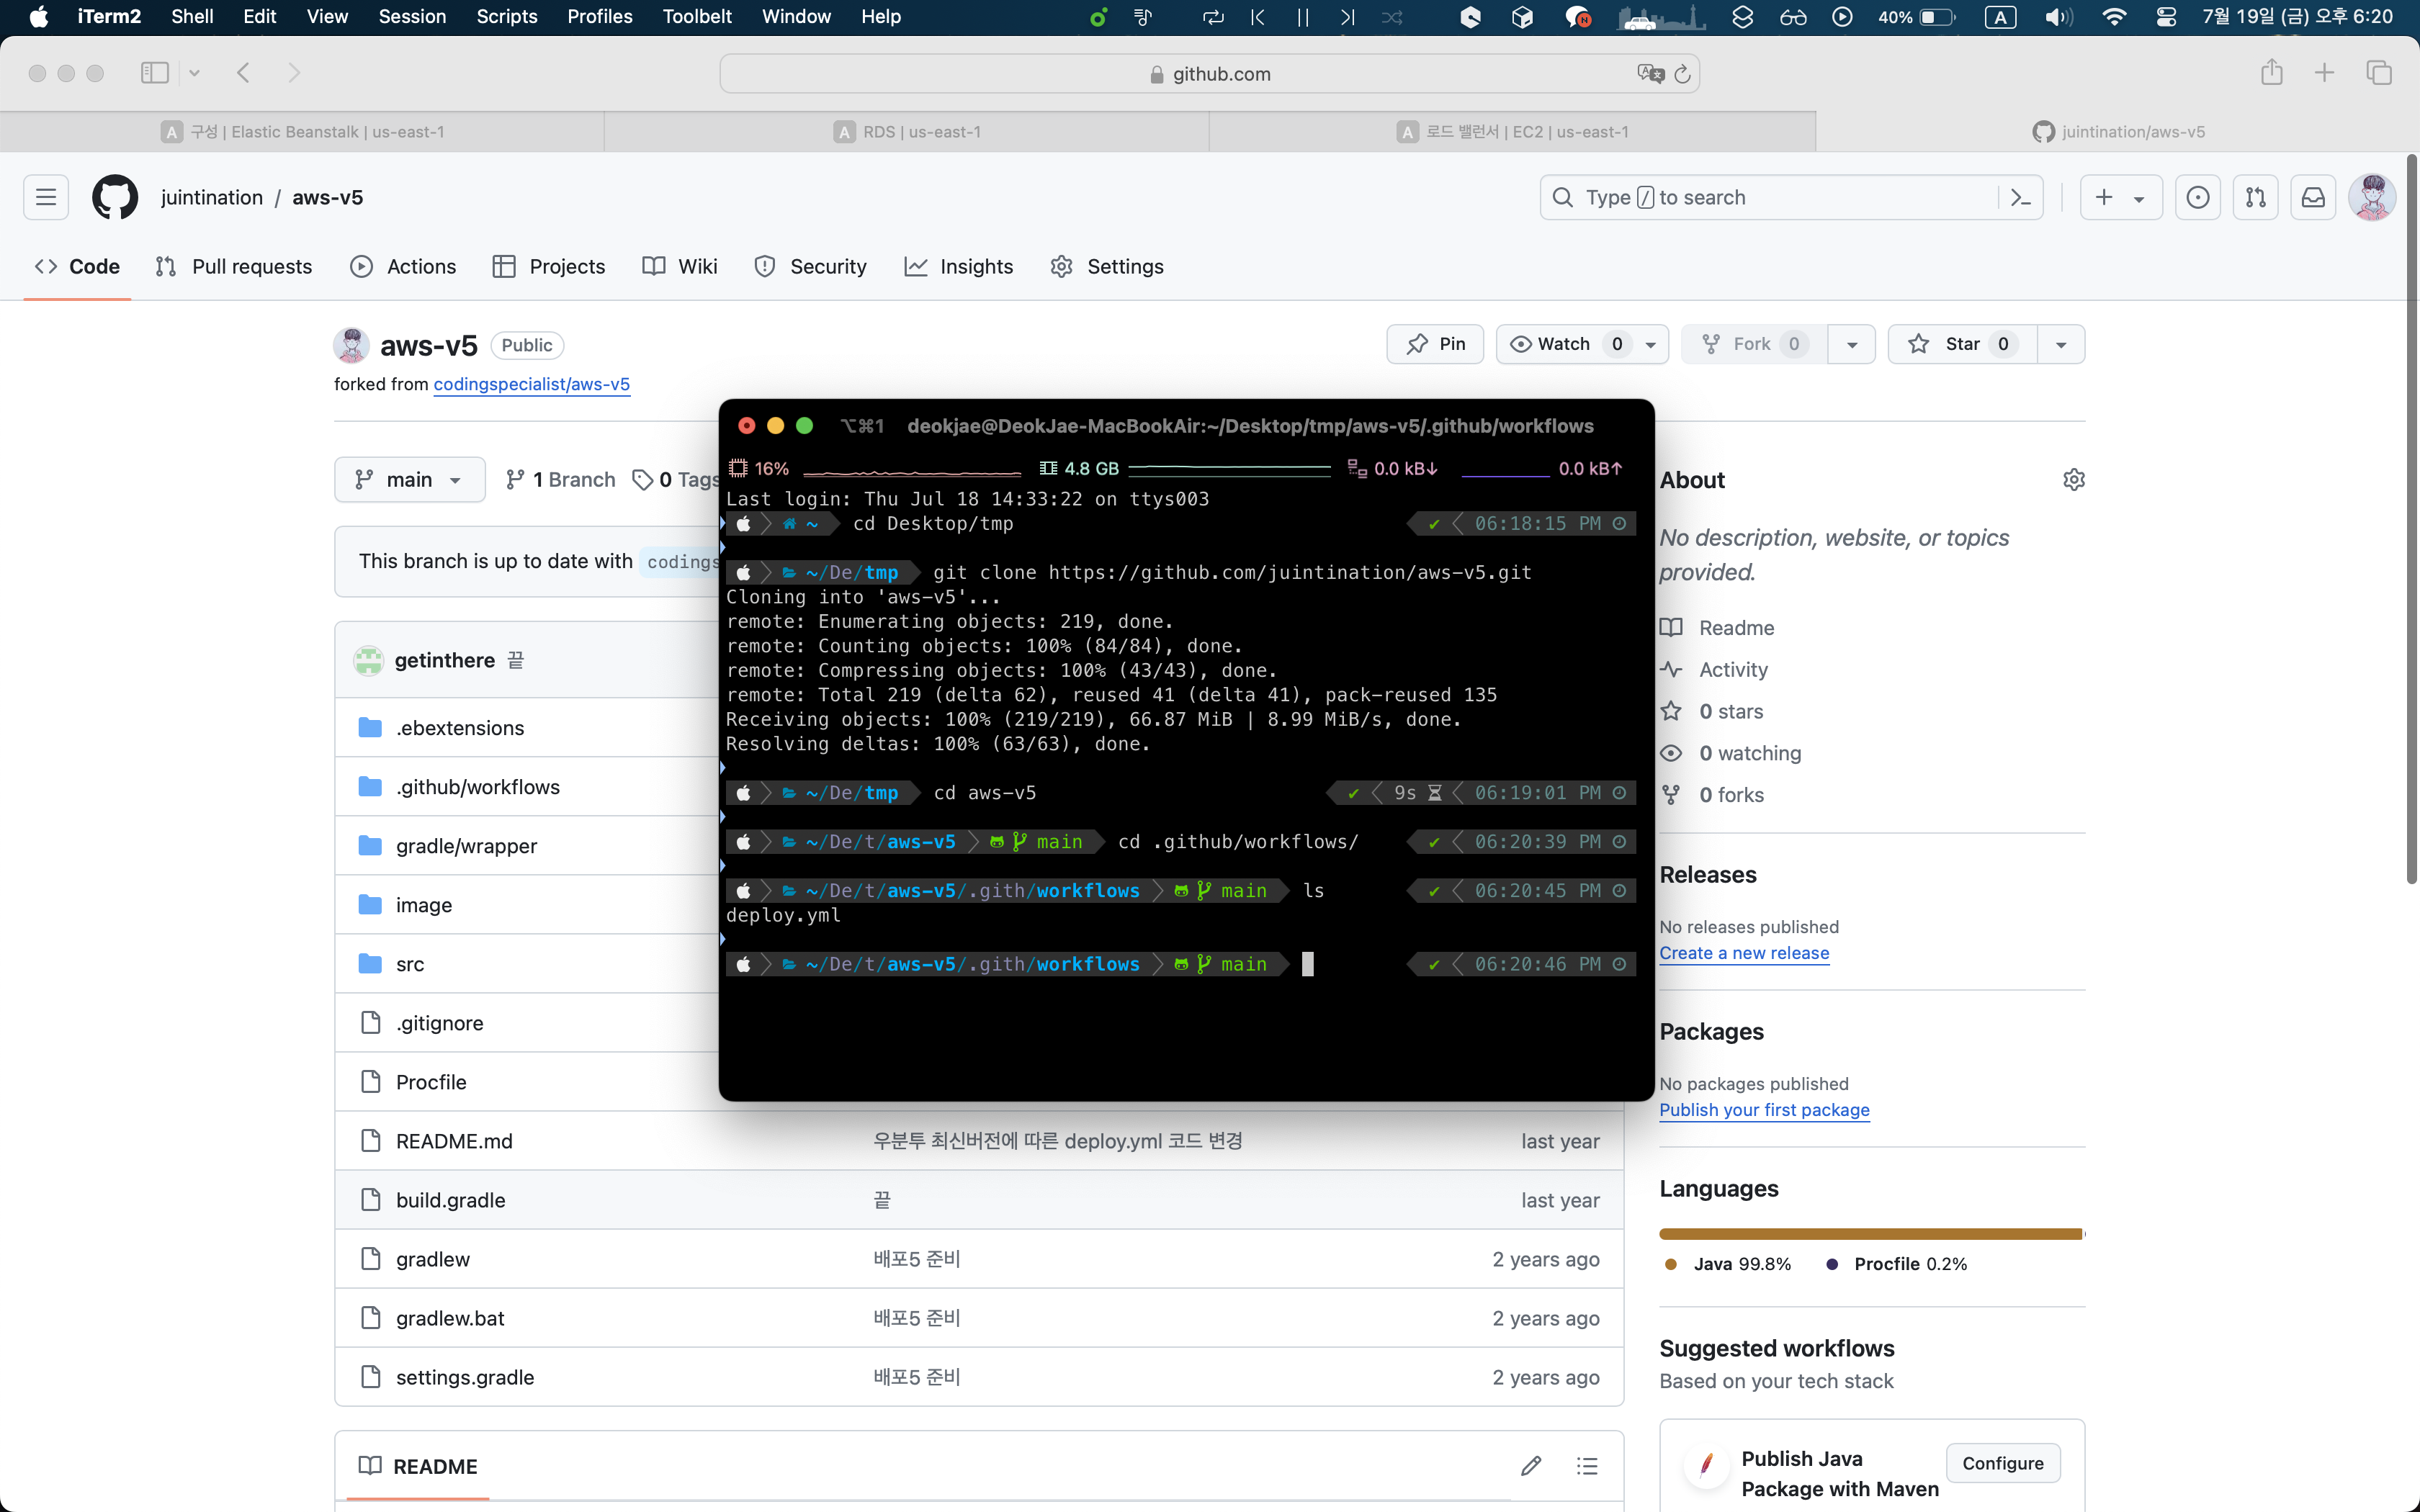
Task: Pin the aws-v5 repository
Action: click(x=1435, y=344)
